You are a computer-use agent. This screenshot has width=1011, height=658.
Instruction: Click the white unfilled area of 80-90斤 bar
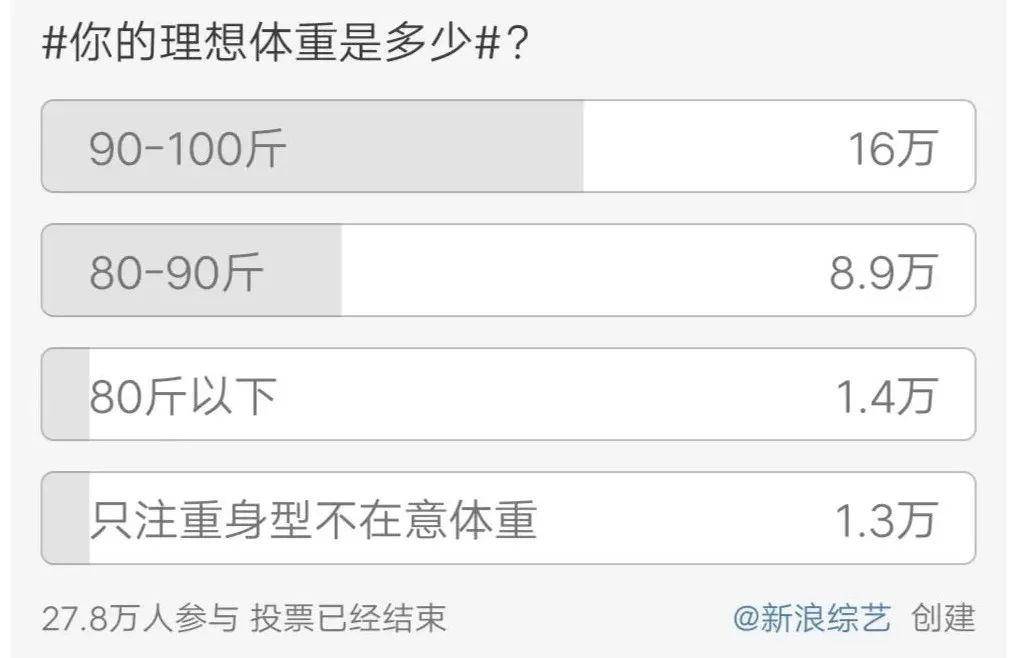tap(580, 272)
